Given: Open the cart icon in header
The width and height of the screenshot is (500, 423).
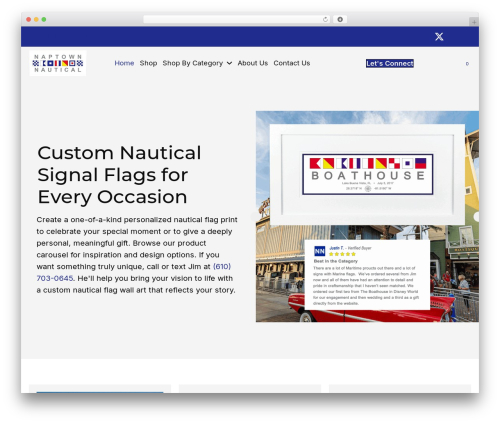Looking at the screenshot, I should click(x=467, y=64).
